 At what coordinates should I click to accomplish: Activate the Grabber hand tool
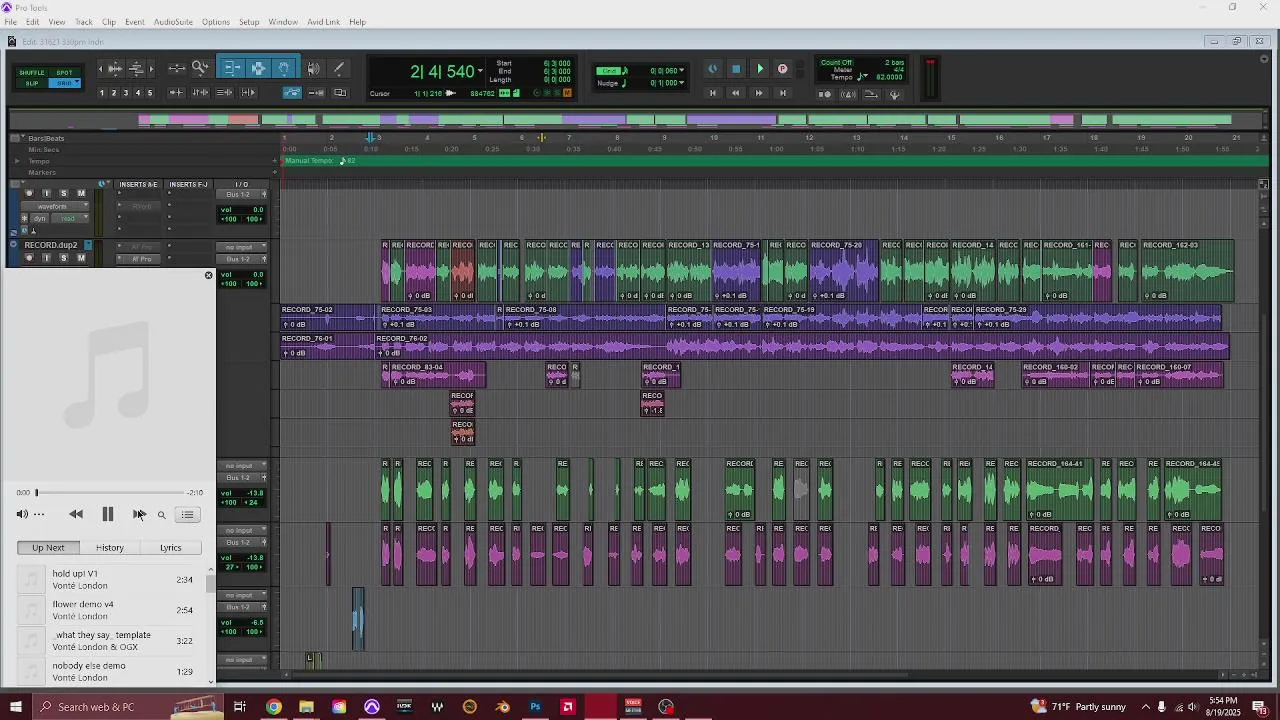(284, 68)
